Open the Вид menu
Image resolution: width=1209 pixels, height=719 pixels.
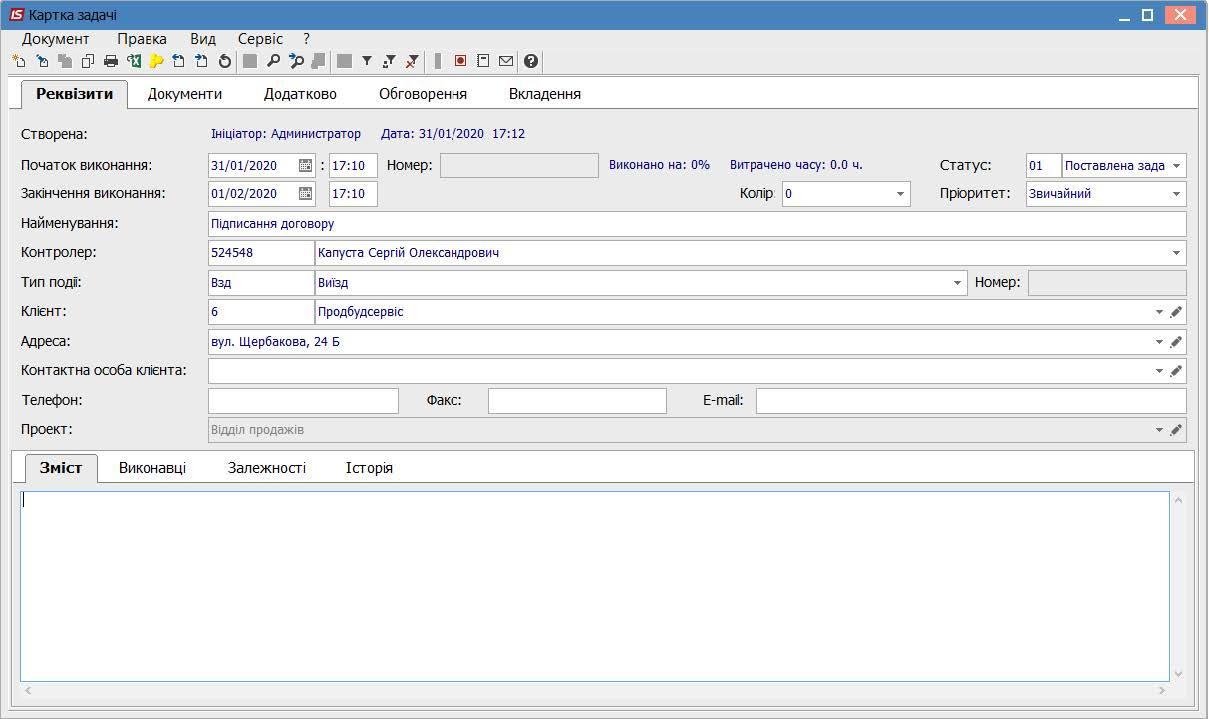tap(203, 39)
